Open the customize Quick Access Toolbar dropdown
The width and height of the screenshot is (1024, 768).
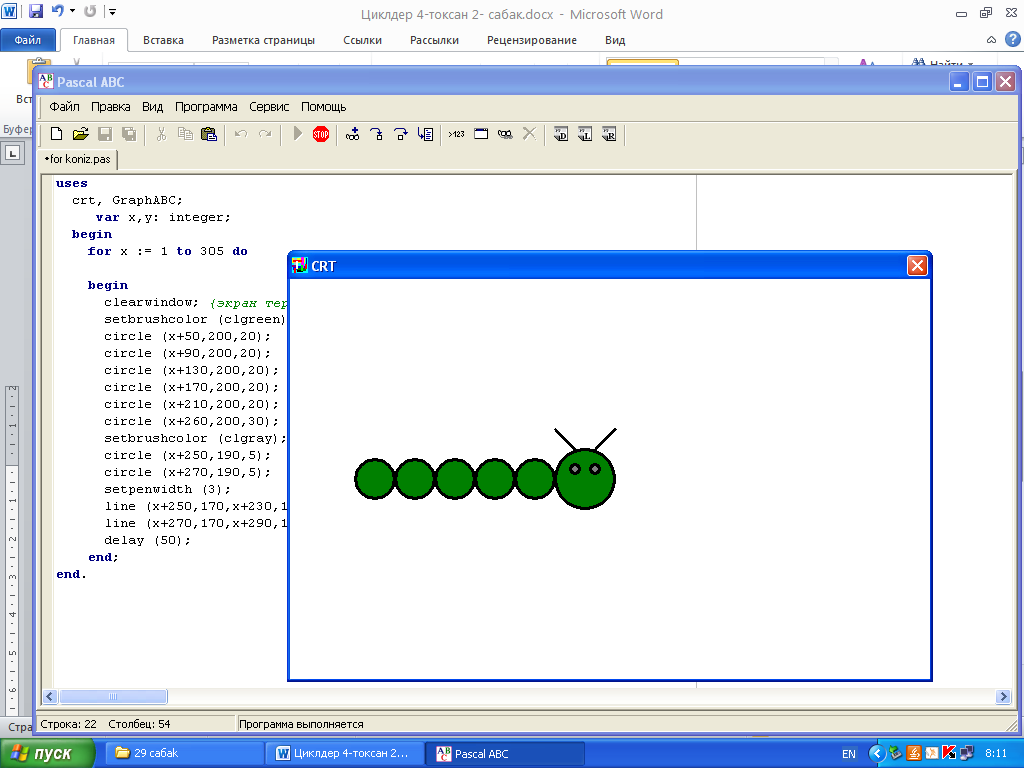click(x=112, y=12)
